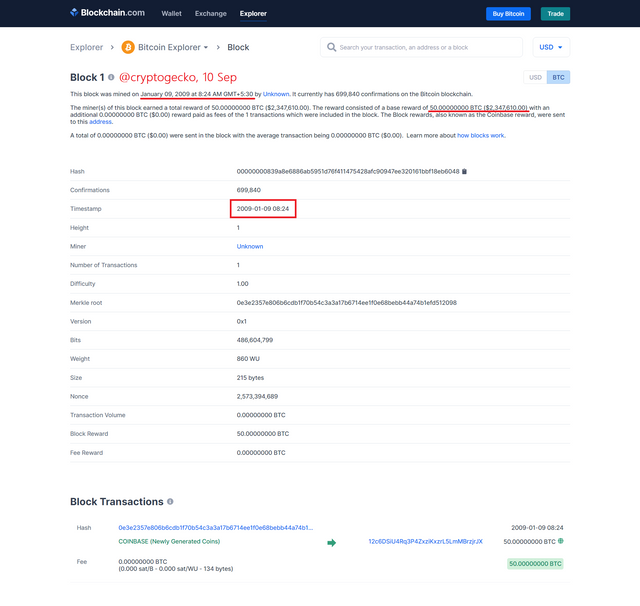The image size is (640, 606).
Task: Click the Trade button
Action: click(x=555, y=13)
